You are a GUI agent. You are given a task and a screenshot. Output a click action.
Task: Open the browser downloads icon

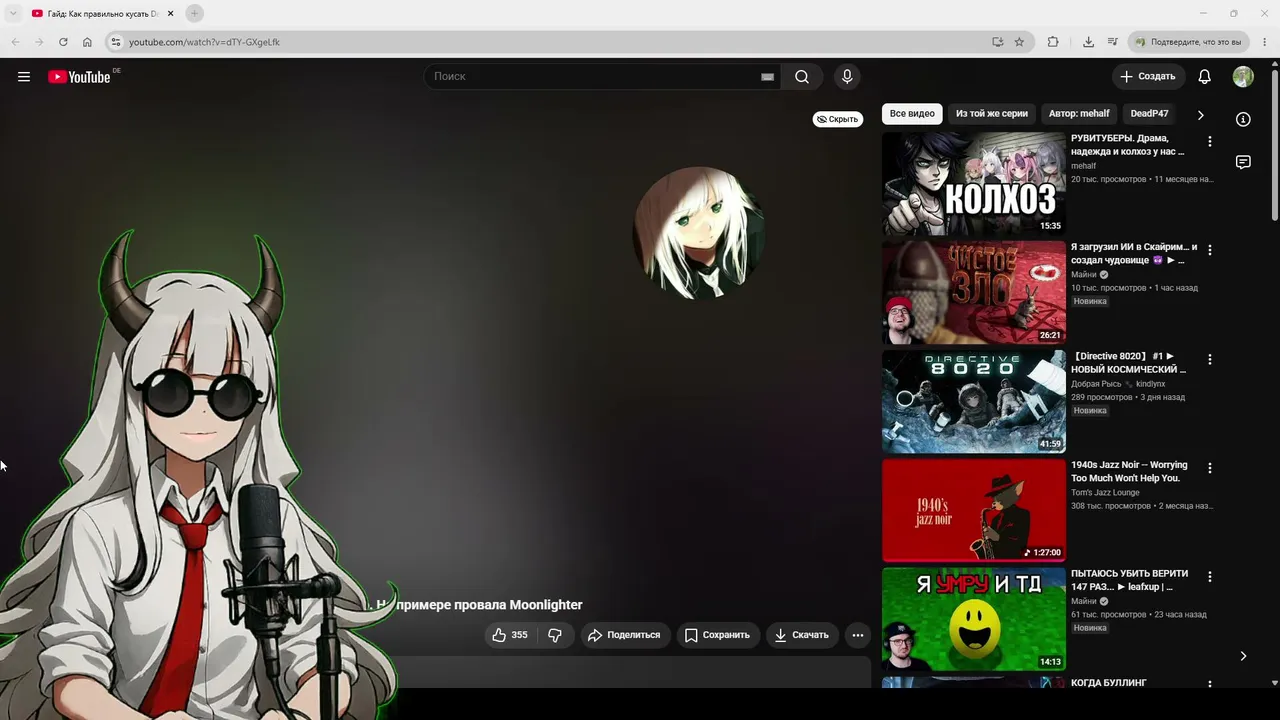[1088, 42]
